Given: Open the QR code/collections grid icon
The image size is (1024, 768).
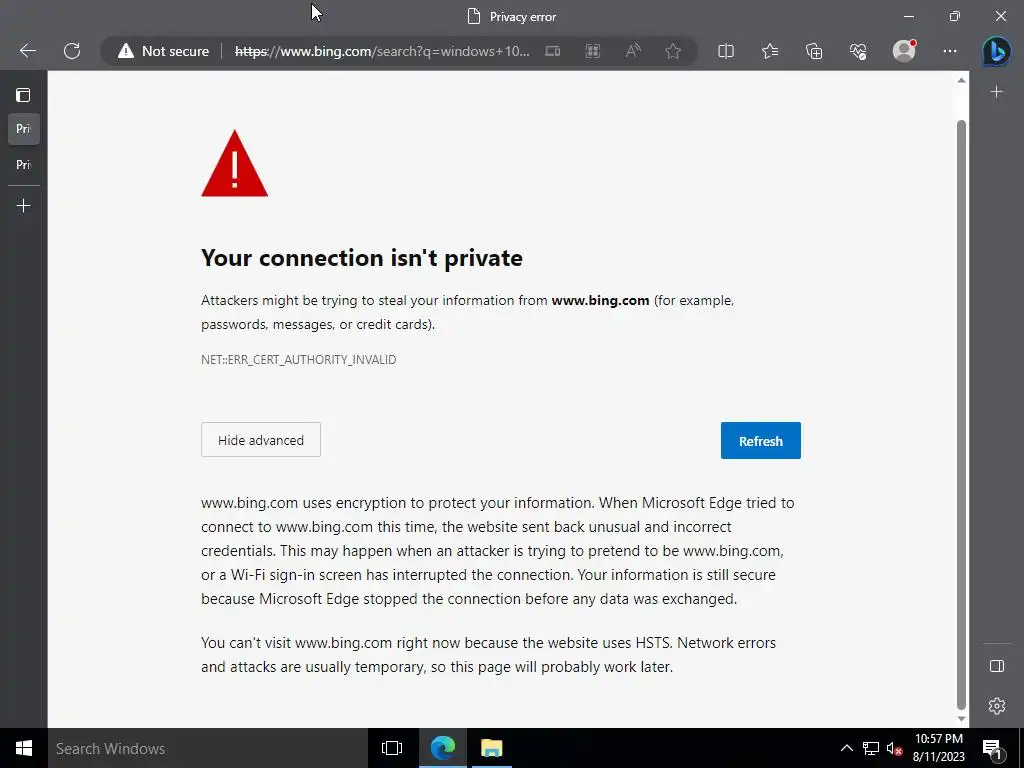Looking at the screenshot, I should (x=592, y=51).
